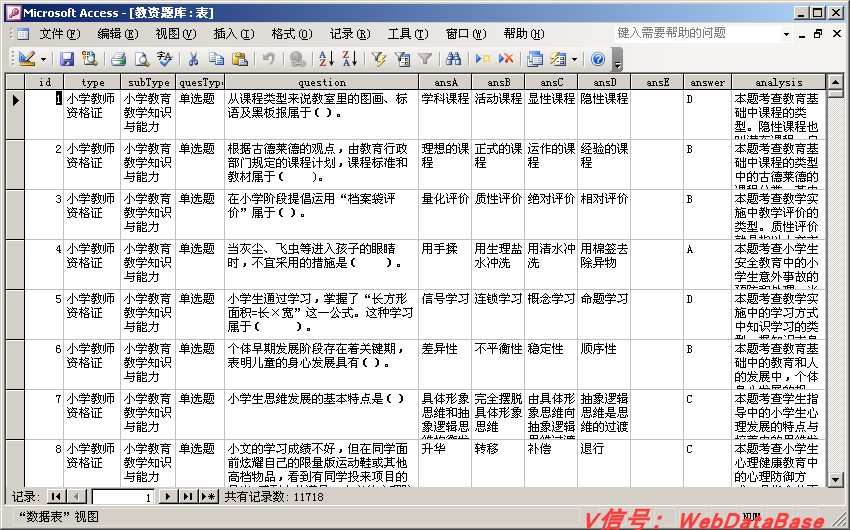The width and height of the screenshot is (850, 530).
Task: Open the 插入 menu
Action: 234,34
